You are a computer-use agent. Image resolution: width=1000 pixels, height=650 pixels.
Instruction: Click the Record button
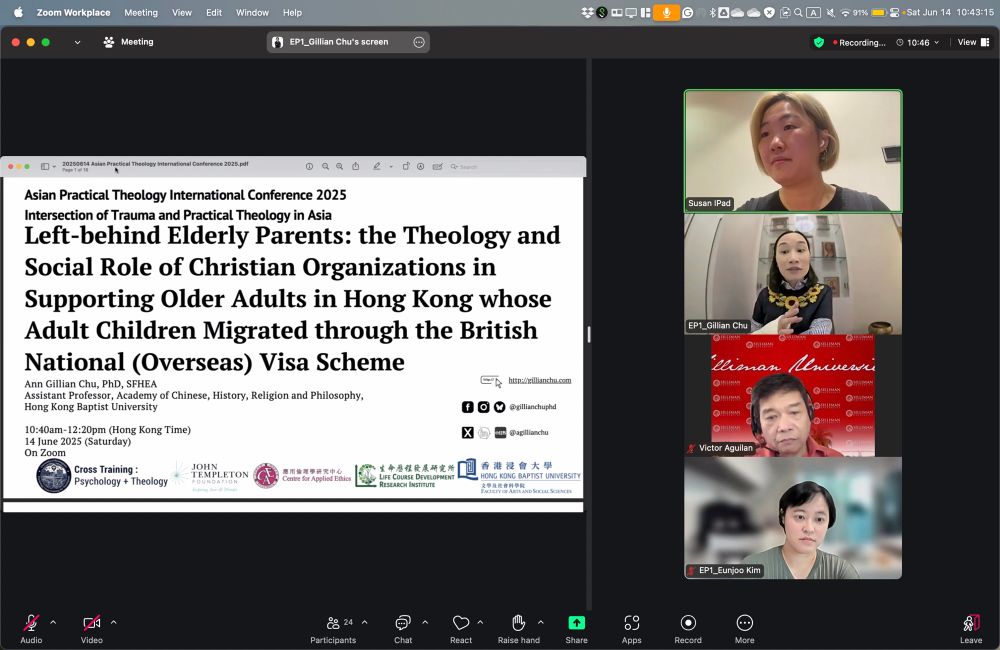pyautogui.click(x=688, y=629)
